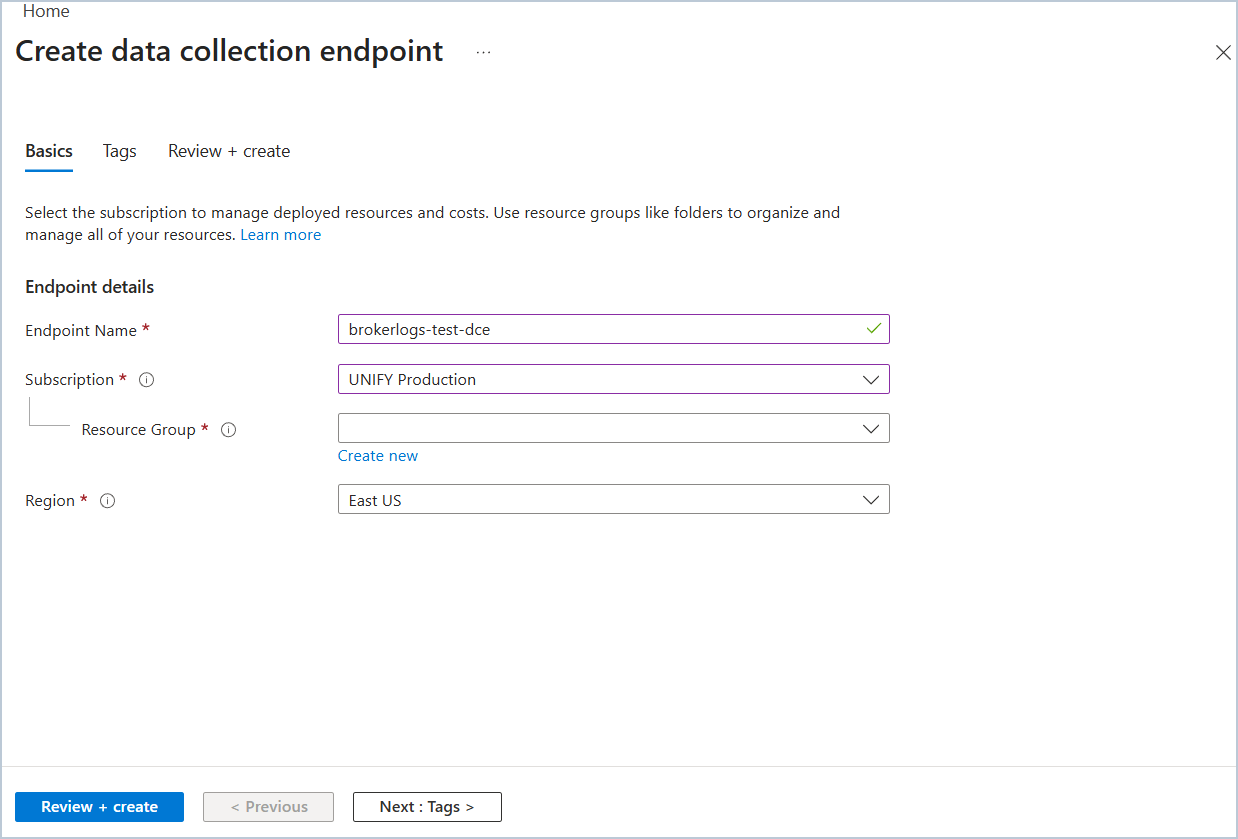Go to the Home breadcrumb
1238x839 pixels.
tap(46, 11)
